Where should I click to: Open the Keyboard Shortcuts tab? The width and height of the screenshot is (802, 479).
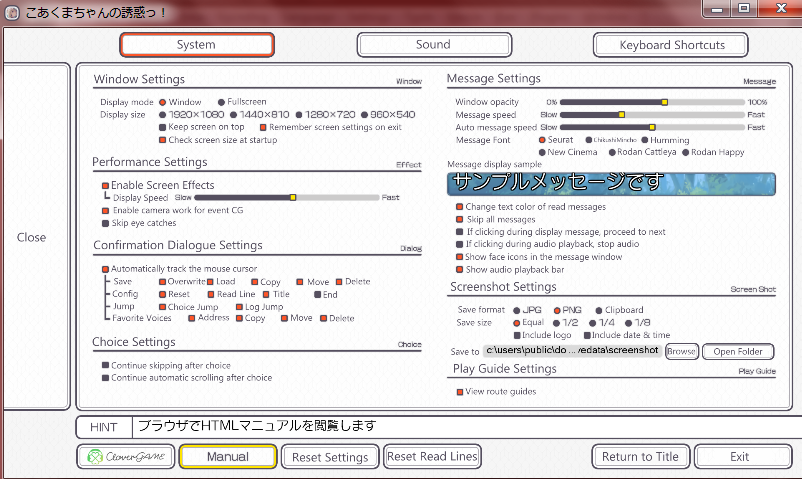tap(670, 45)
